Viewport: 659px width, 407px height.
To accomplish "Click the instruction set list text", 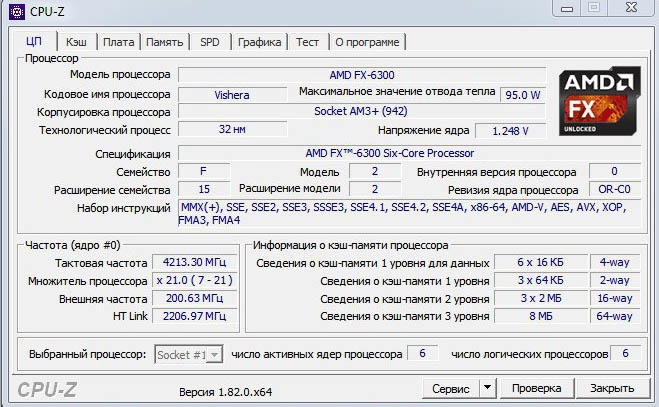I will pos(410,213).
